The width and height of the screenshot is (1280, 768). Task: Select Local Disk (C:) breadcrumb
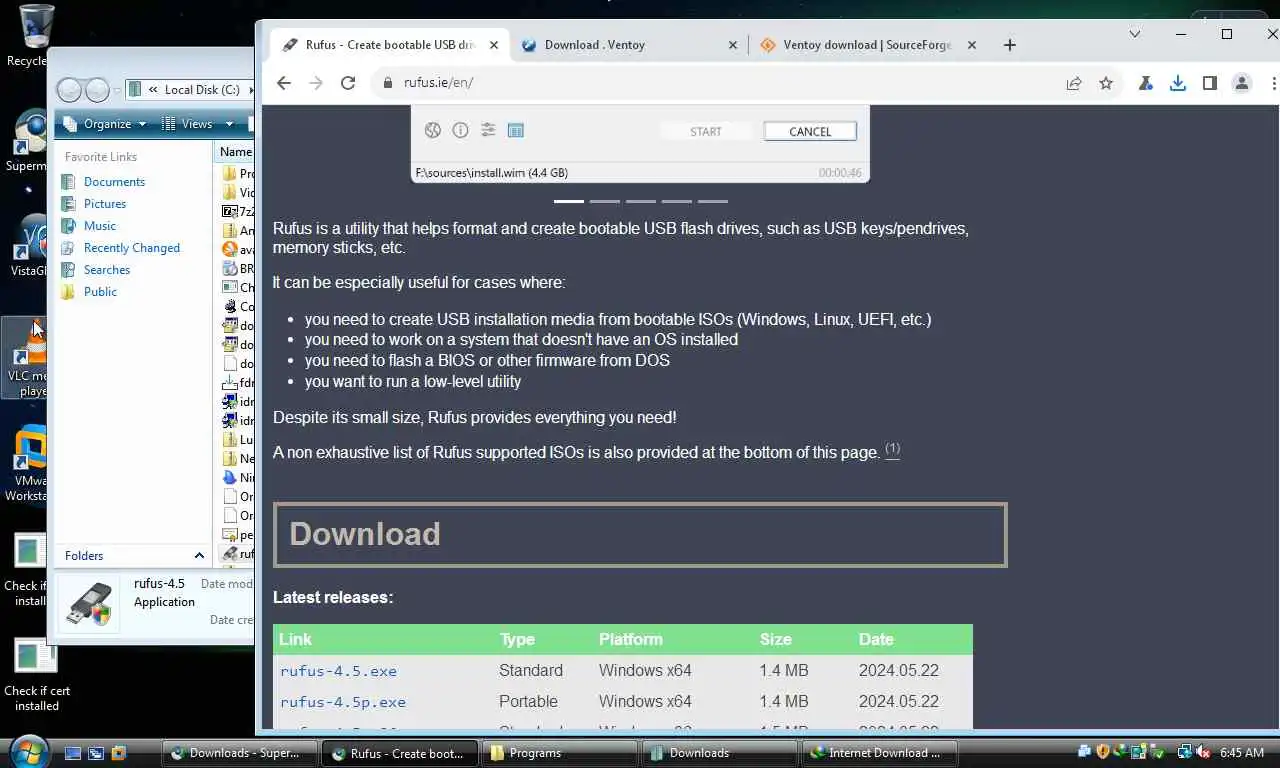(202, 90)
